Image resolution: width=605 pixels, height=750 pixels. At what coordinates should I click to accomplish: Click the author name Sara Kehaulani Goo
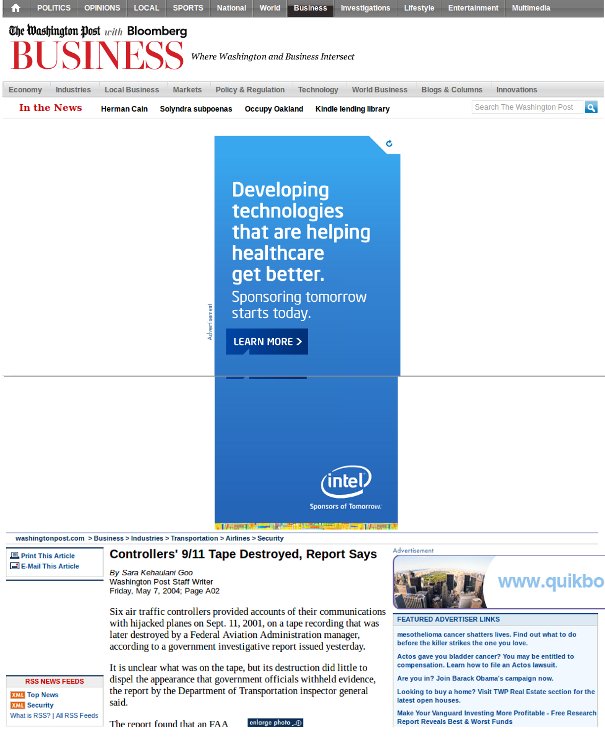click(x=157, y=573)
